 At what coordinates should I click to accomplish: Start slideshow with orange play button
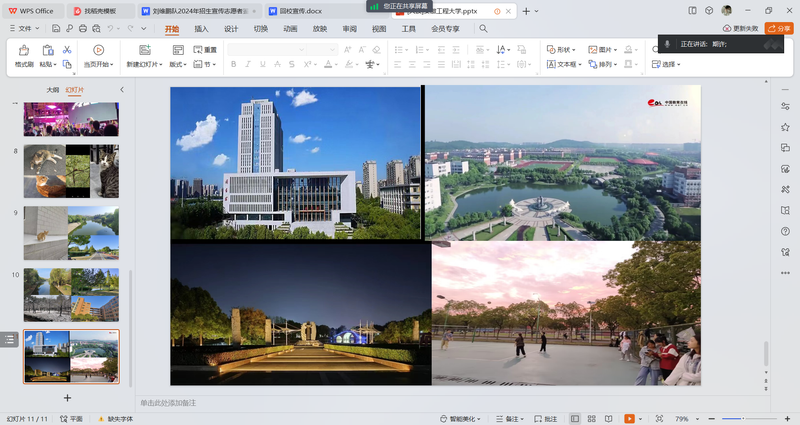[x=630, y=418]
